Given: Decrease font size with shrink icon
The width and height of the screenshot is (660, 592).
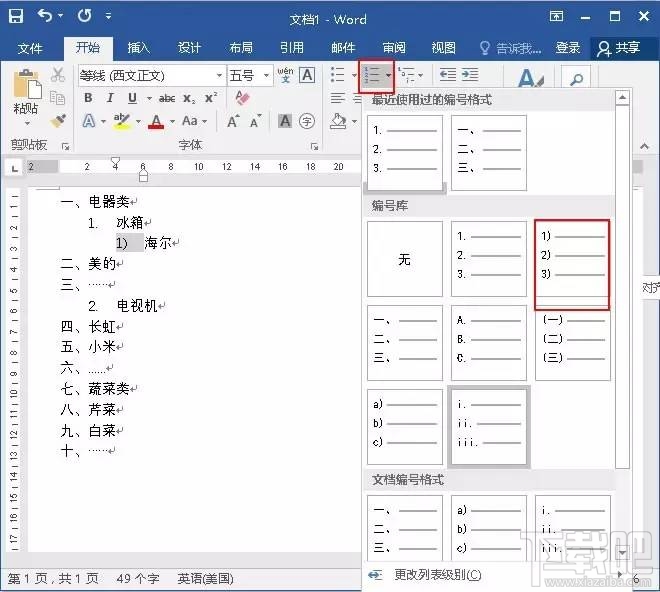Looking at the screenshot, I should coord(255,121).
